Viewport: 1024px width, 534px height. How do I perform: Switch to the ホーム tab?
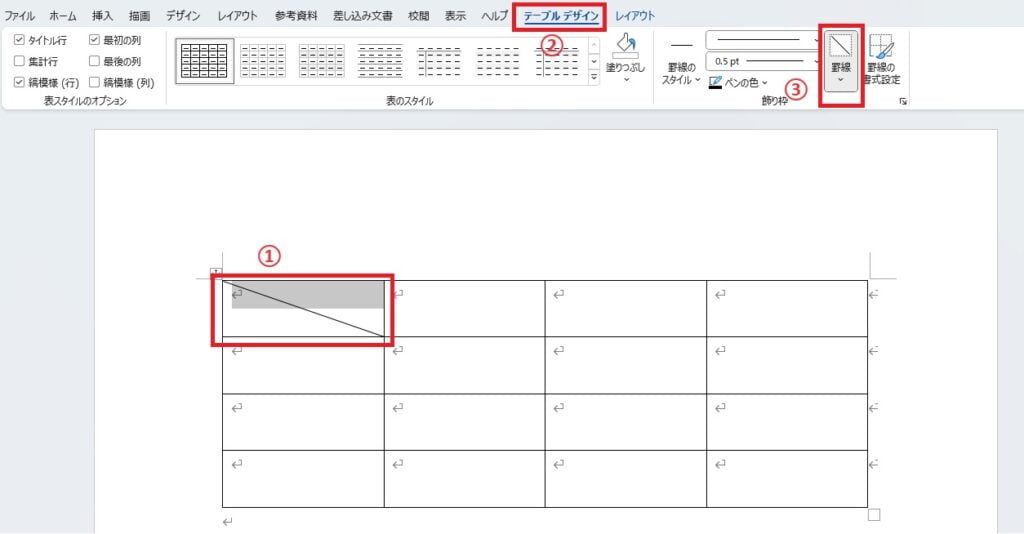[63, 16]
